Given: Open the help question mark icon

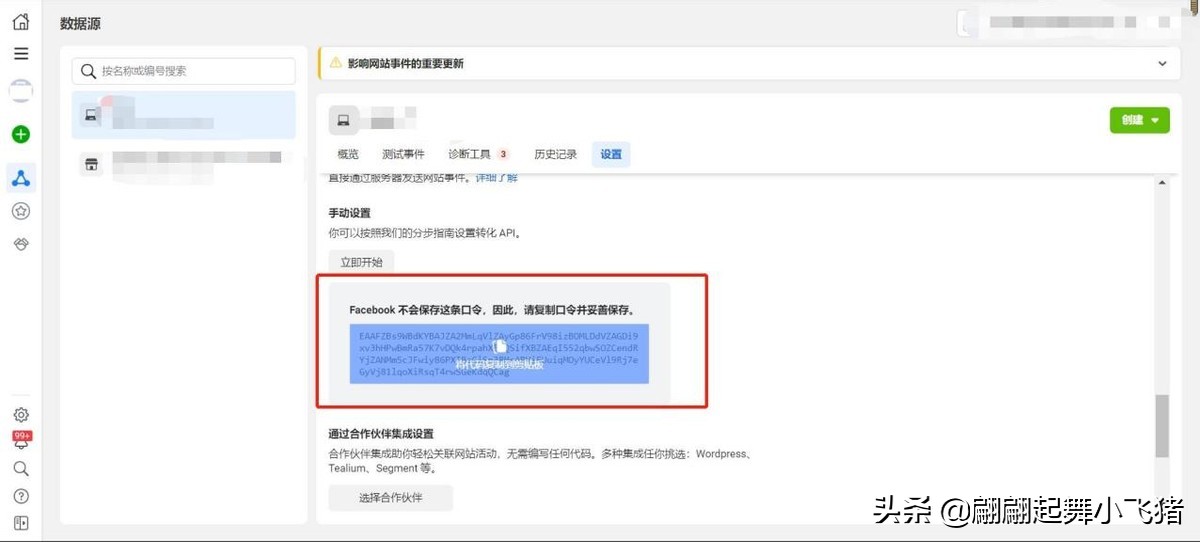Looking at the screenshot, I should click(x=21, y=496).
